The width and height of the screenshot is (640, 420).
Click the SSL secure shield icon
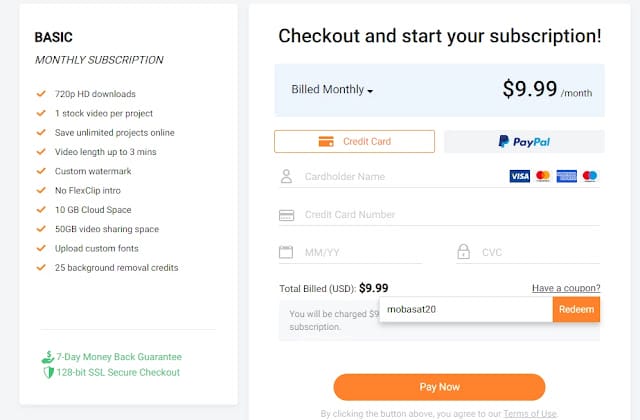pyautogui.click(x=46, y=372)
